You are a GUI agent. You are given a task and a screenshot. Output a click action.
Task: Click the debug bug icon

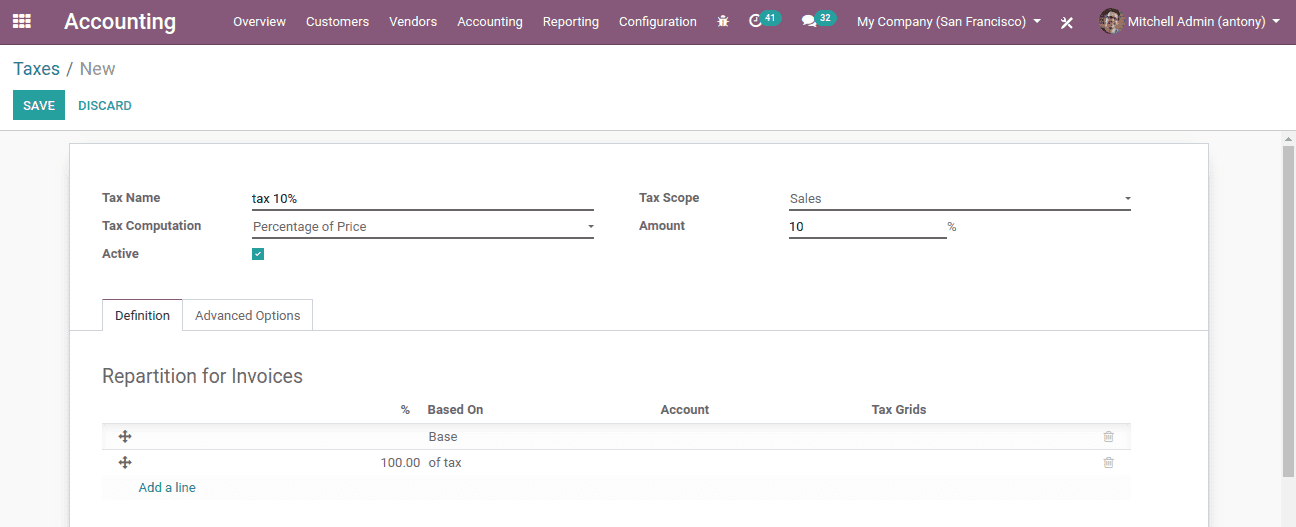point(723,21)
